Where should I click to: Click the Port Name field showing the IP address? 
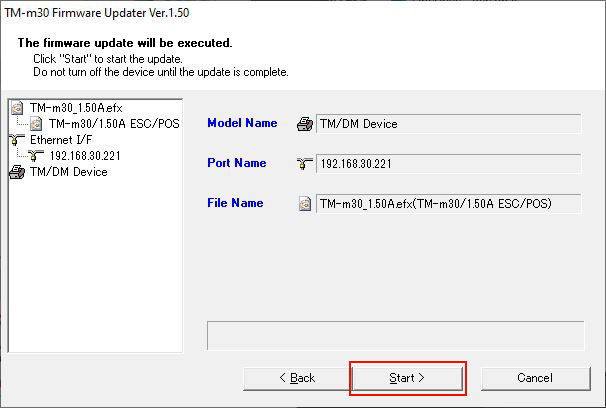448,163
